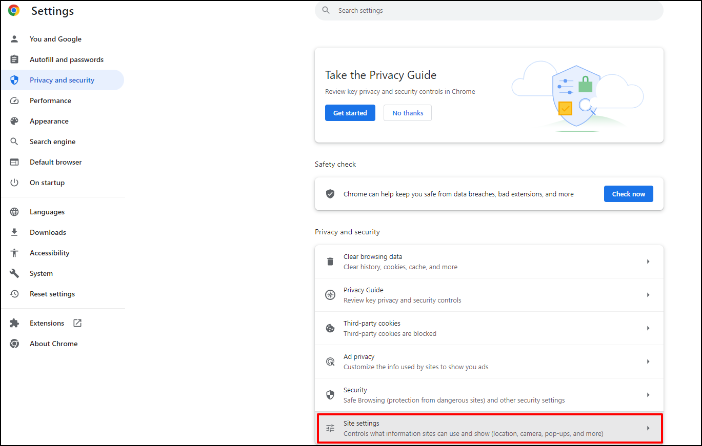
Task: Click the Appearance palette icon
Action: (14, 121)
